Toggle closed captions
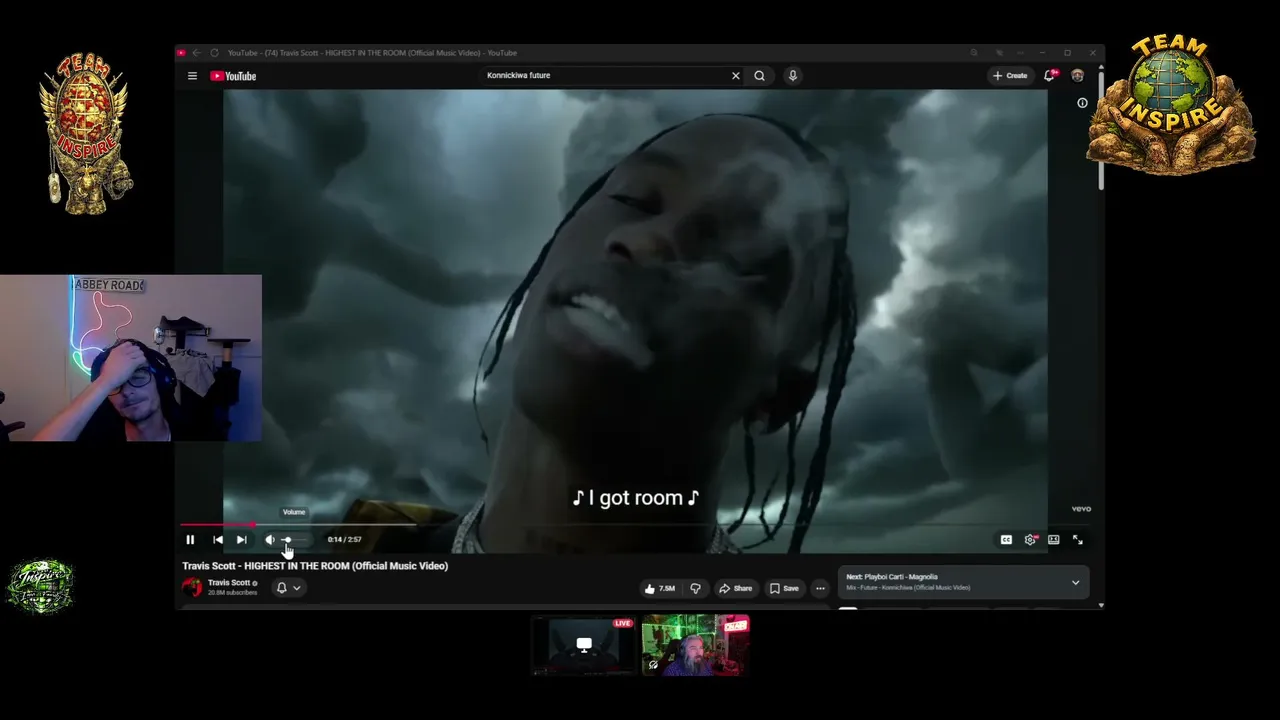Screen dimensions: 1280x720 click(x=1006, y=540)
